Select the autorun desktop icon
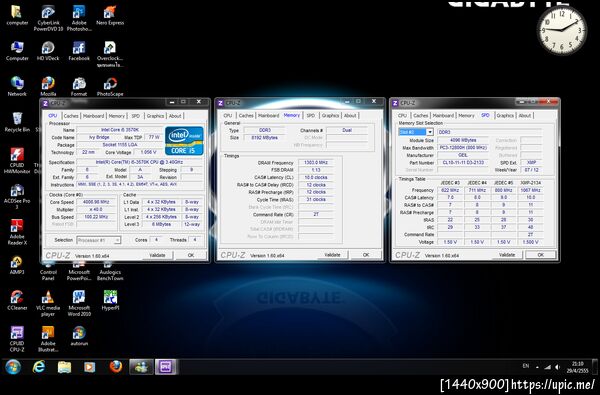600x395 pixels. click(x=79, y=336)
